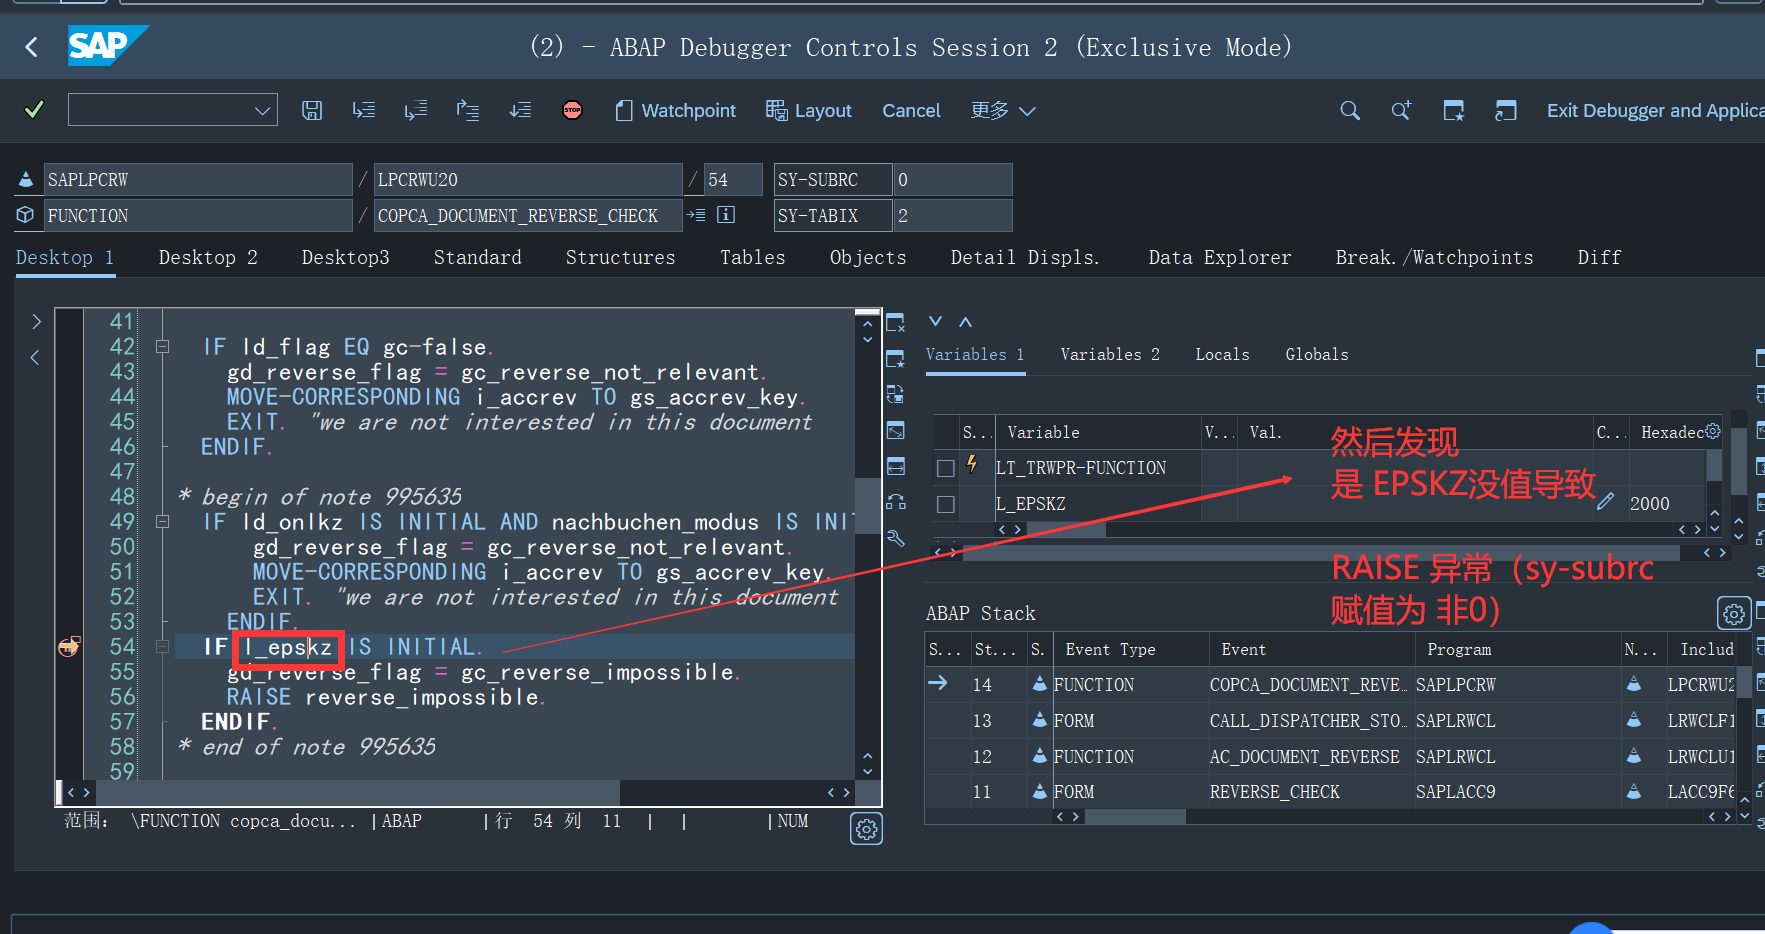Click down chevron above Variables tabs
The height and width of the screenshot is (934, 1765).
pyautogui.click(x=935, y=321)
